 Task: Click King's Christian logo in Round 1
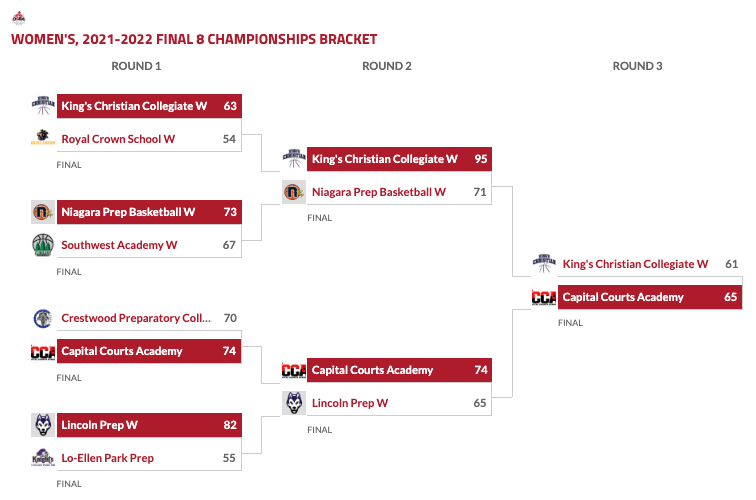tap(42, 105)
